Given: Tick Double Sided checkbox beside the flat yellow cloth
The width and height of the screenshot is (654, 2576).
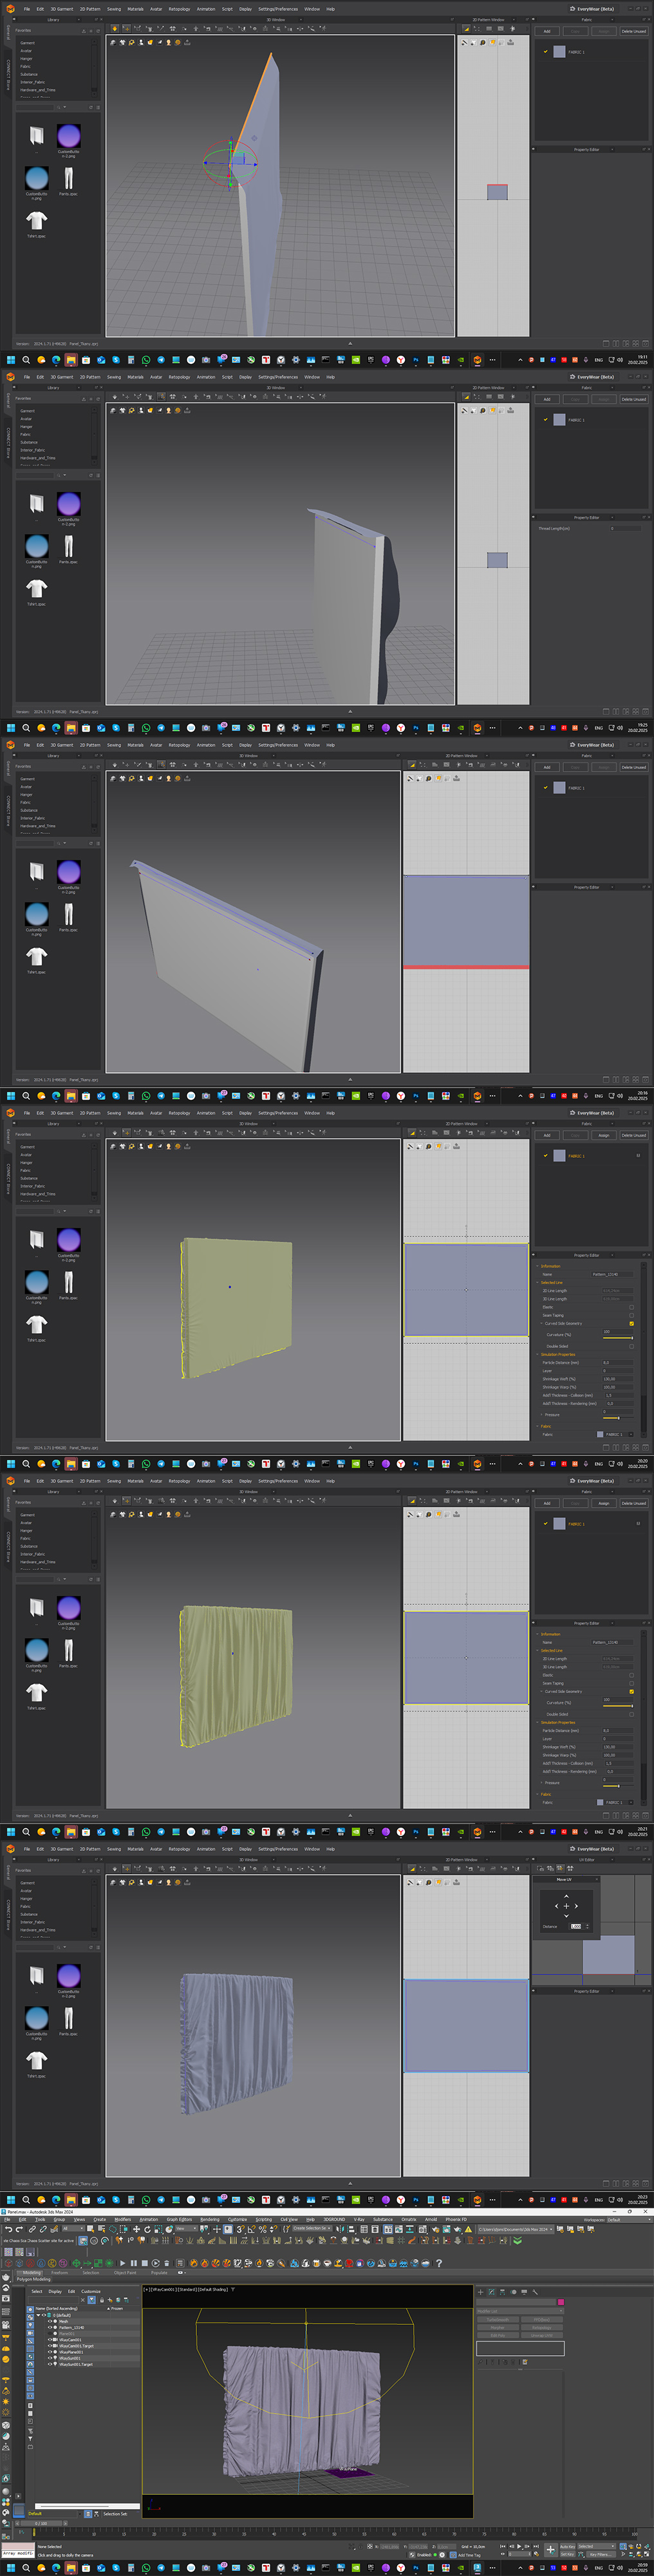Looking at the screenshot, I should click(632, 1347).
